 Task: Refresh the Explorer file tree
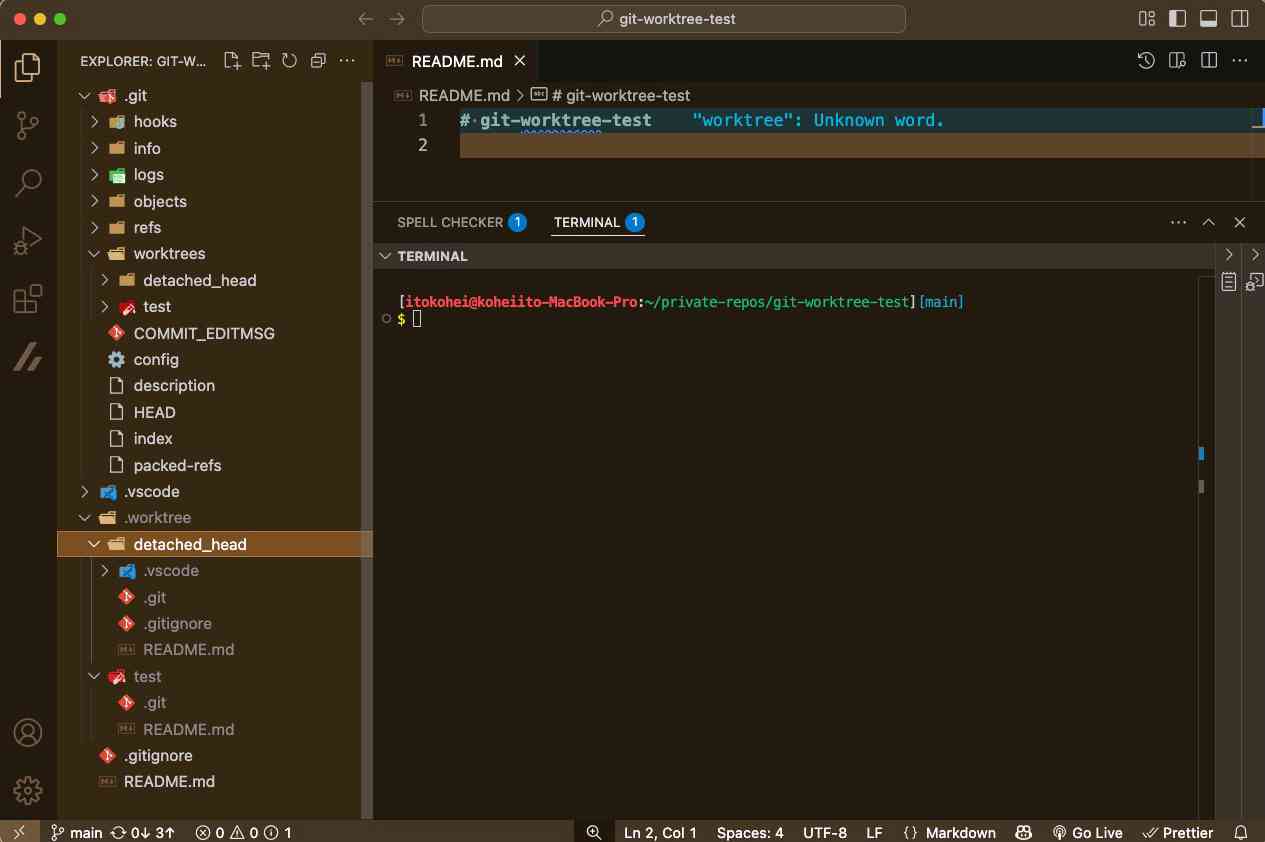coord(289,61)
